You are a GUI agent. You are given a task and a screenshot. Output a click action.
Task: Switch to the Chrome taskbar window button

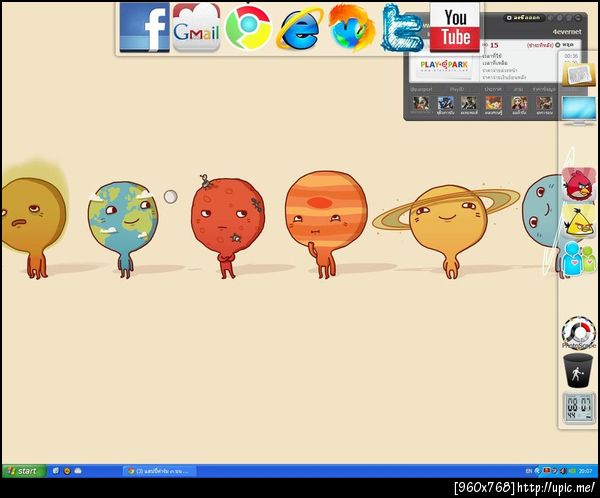tap(160, 471)
